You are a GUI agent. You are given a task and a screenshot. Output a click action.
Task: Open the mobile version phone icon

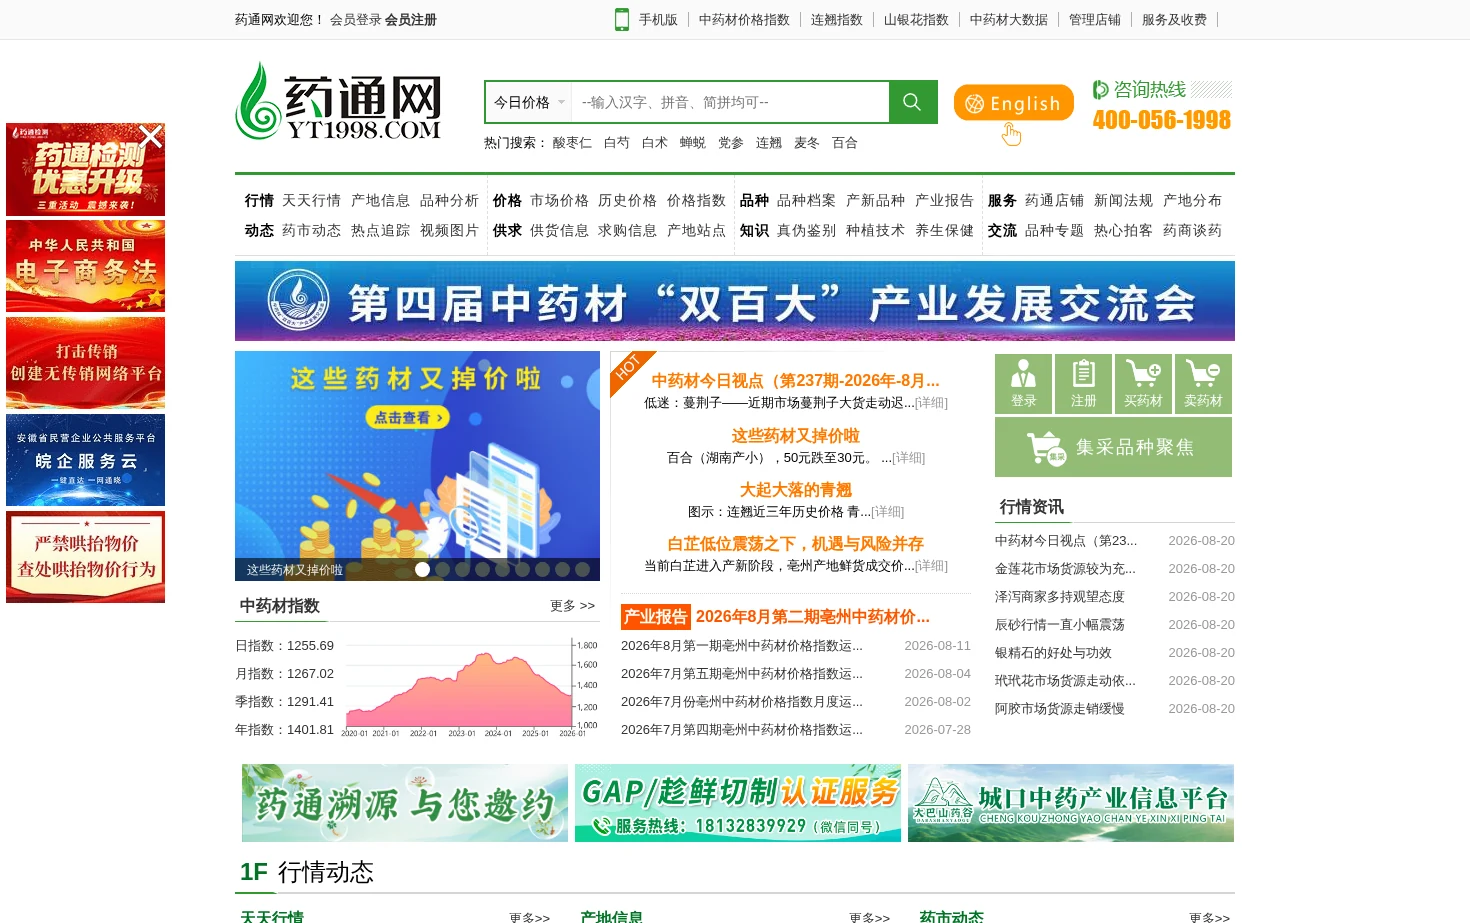coord(622,19)
